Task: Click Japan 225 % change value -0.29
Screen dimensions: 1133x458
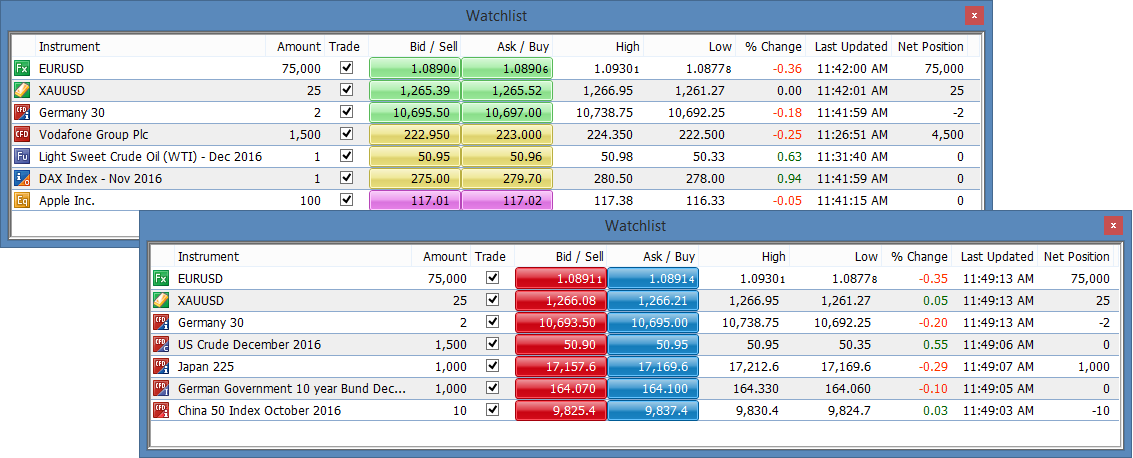Action: pos(933,366)
